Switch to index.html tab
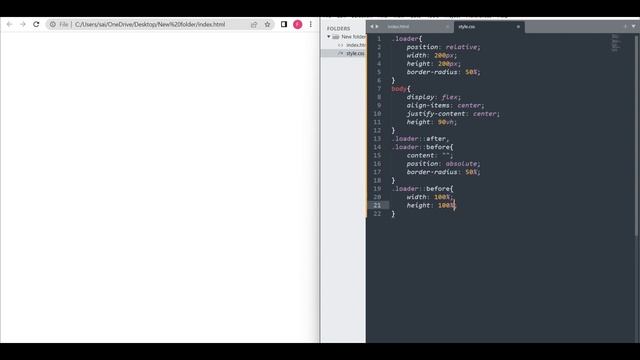The width and height of the screenshot is (640, 360). click(x=398, y=27)
